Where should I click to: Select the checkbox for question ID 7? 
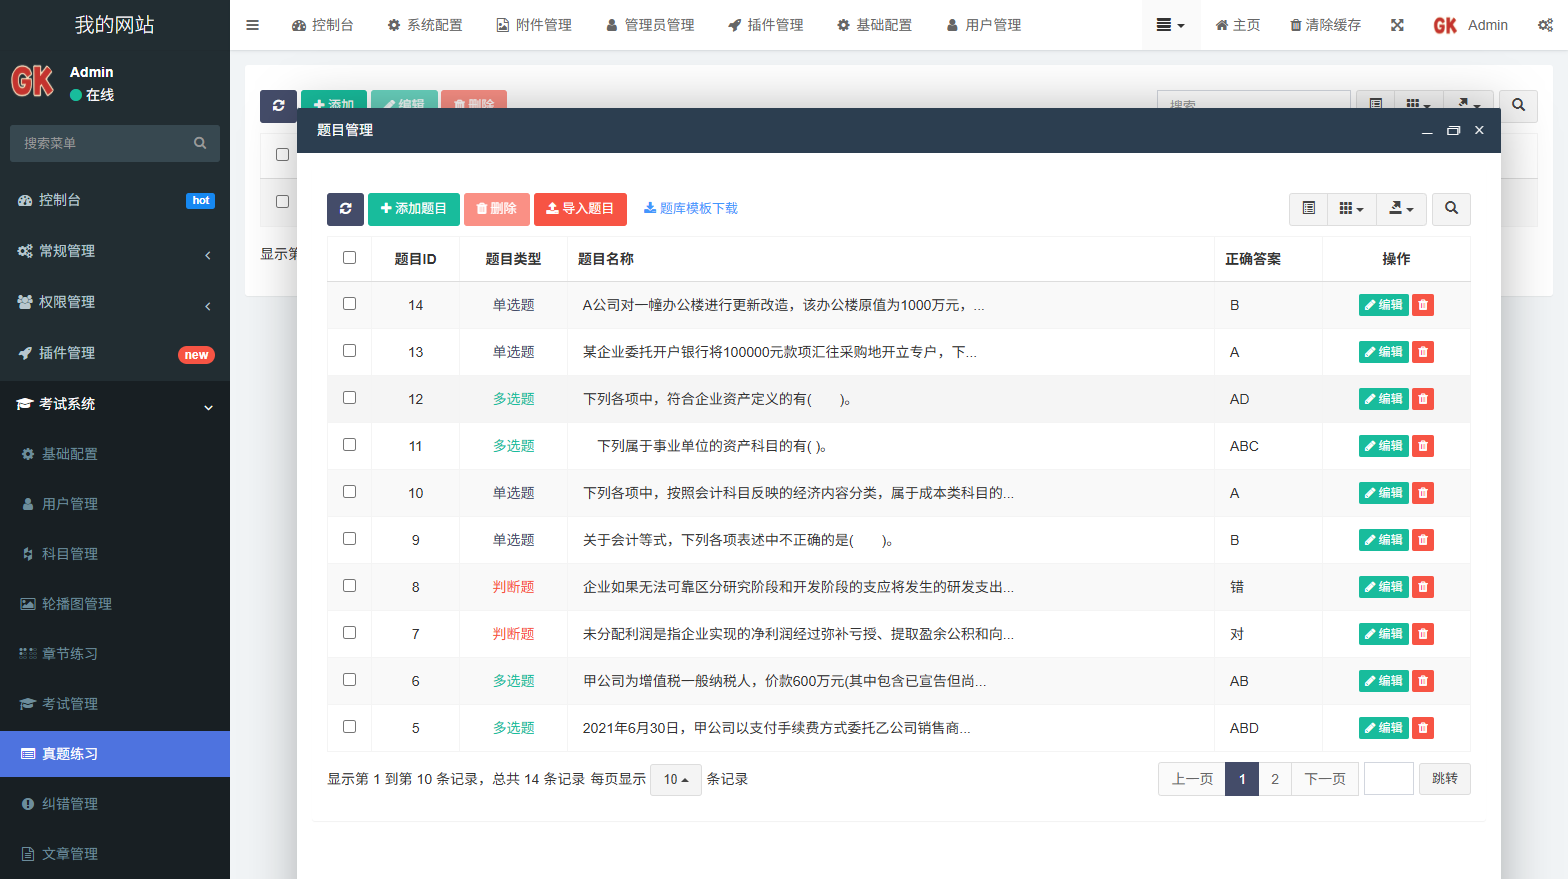click(349, 633)
